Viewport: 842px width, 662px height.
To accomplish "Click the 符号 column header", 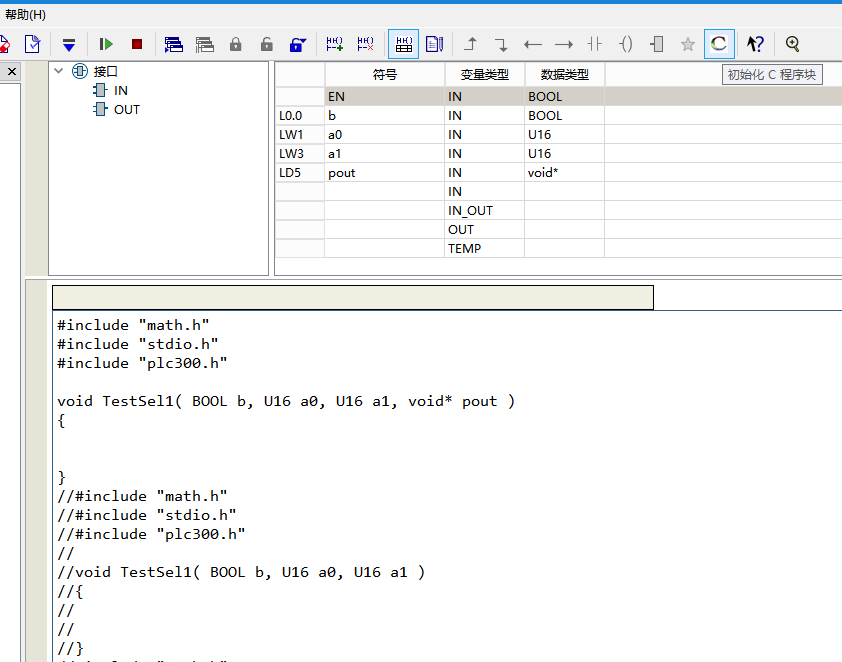I will coord(385,75).
